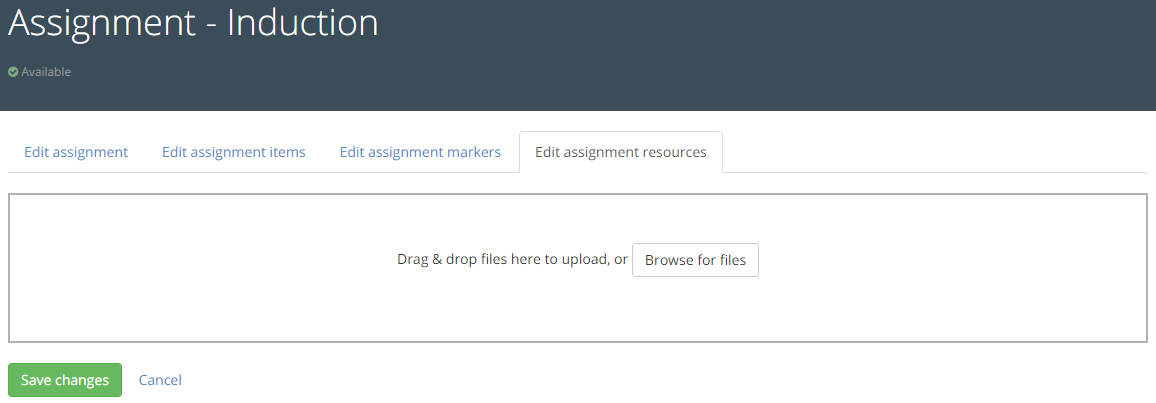
Task: Click the availability status check icon
Action: (13, 72)
